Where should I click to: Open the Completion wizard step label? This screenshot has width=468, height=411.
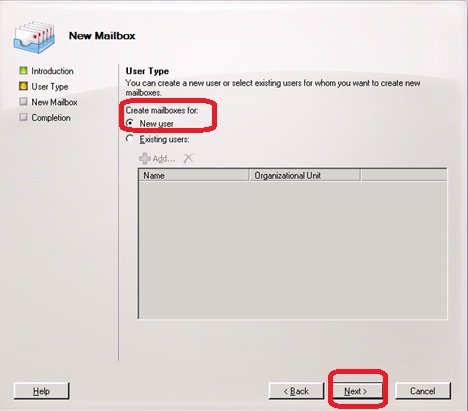[51, 118]
